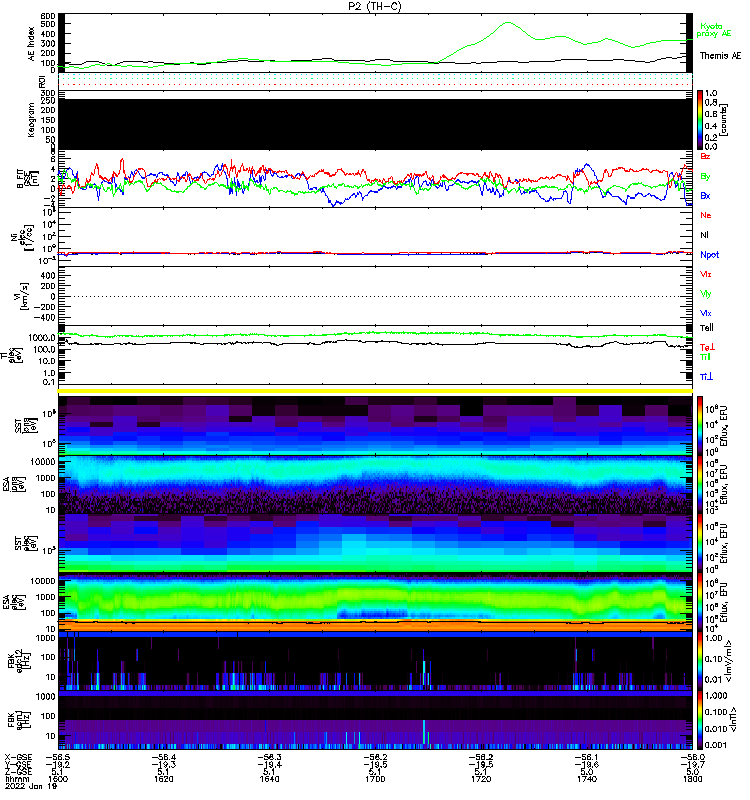This screenshot has height=800, width=750.
Task: Click the date label 2022 Jan 19
Action: [31, 786]
